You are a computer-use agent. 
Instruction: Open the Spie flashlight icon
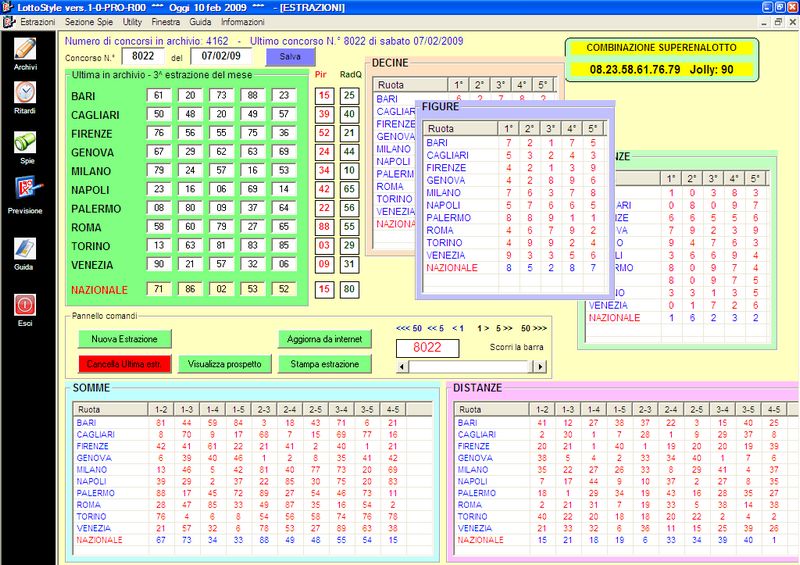25,142
